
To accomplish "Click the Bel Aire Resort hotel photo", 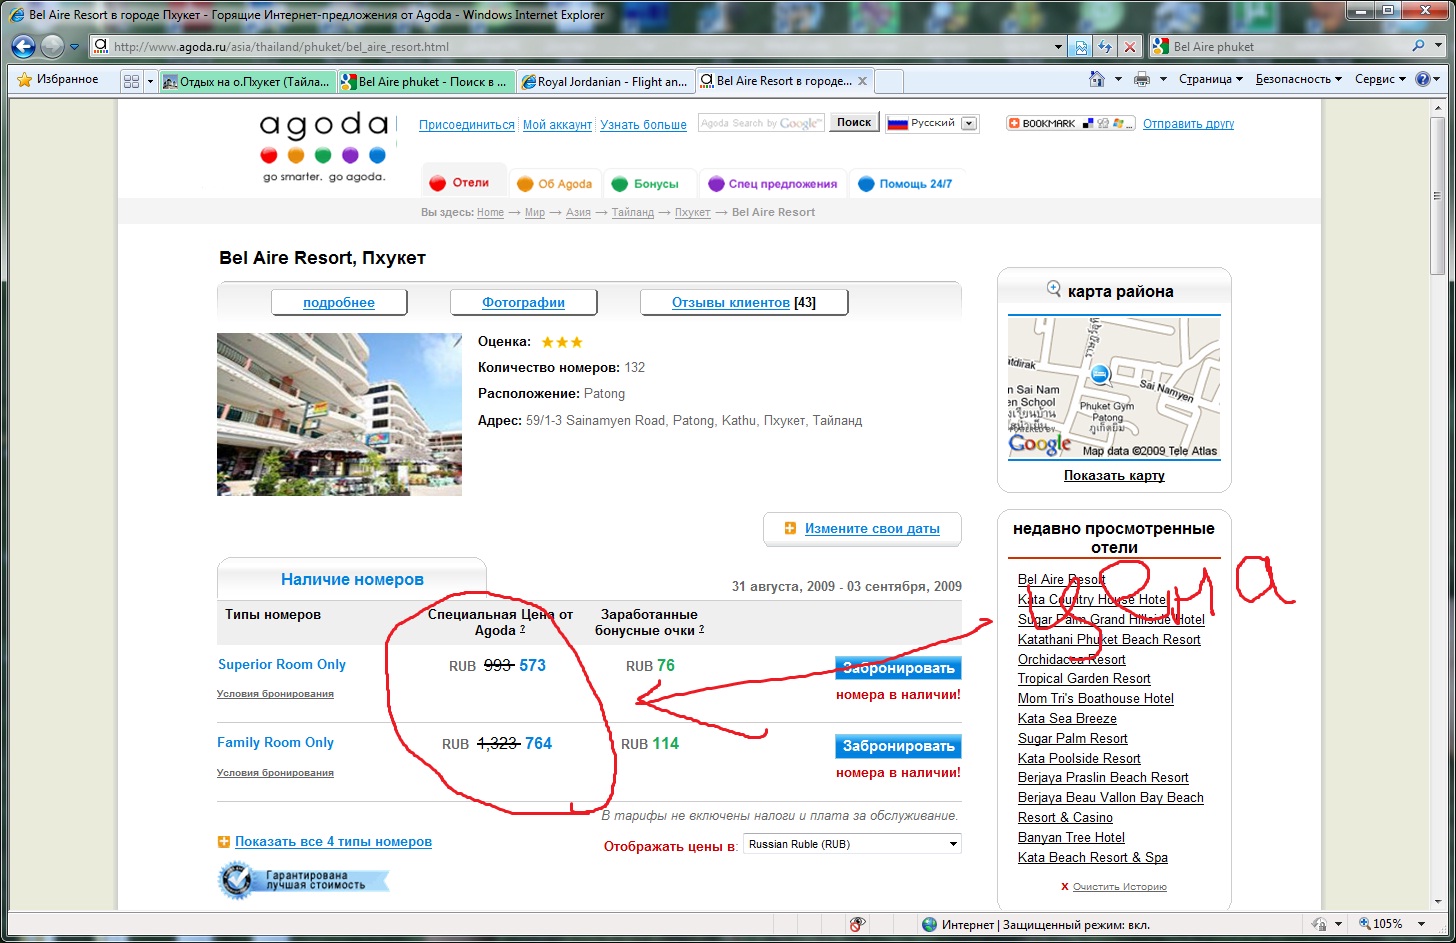I will click(339, 414).
